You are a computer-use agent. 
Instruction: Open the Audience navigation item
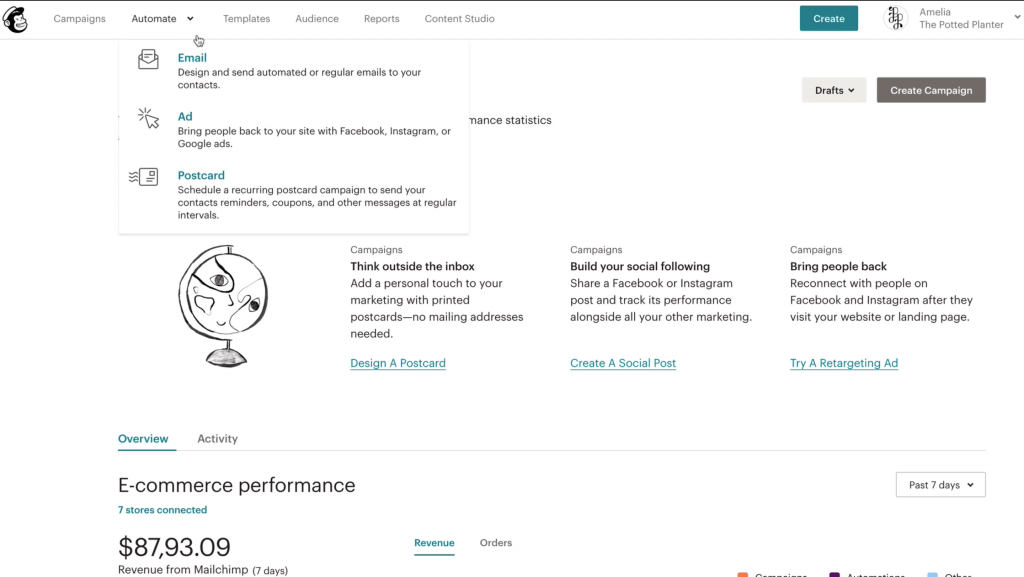click(x=317, y=19)
